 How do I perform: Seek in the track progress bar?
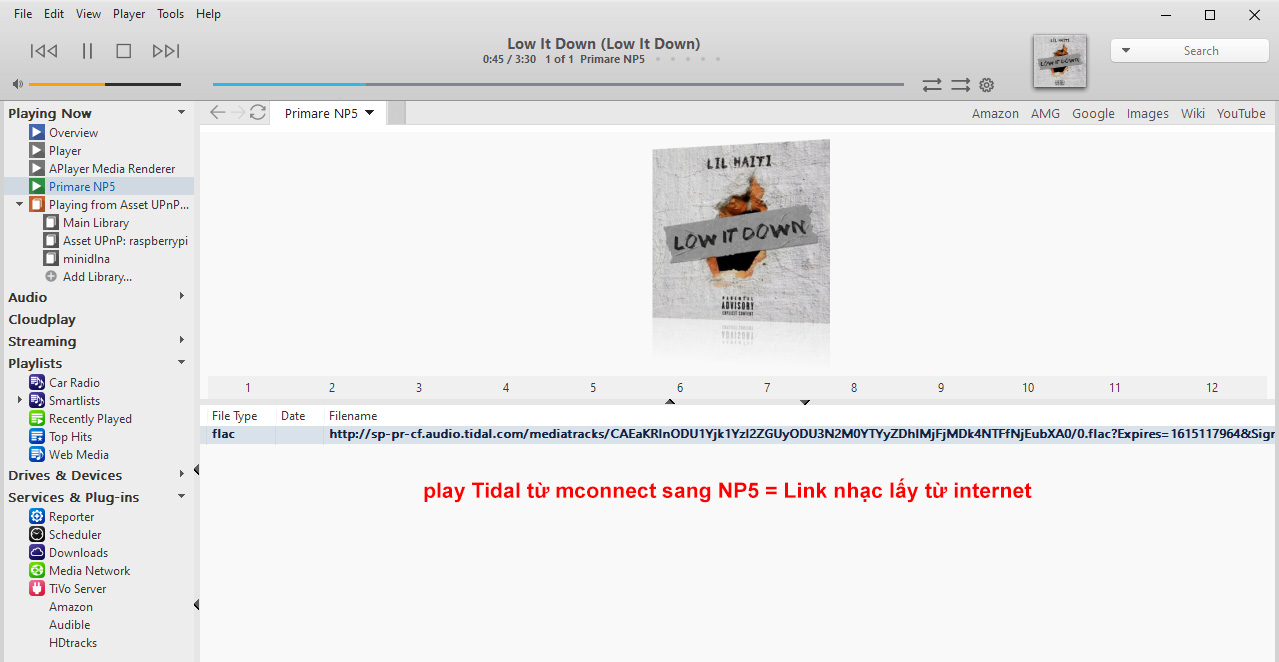558,84
